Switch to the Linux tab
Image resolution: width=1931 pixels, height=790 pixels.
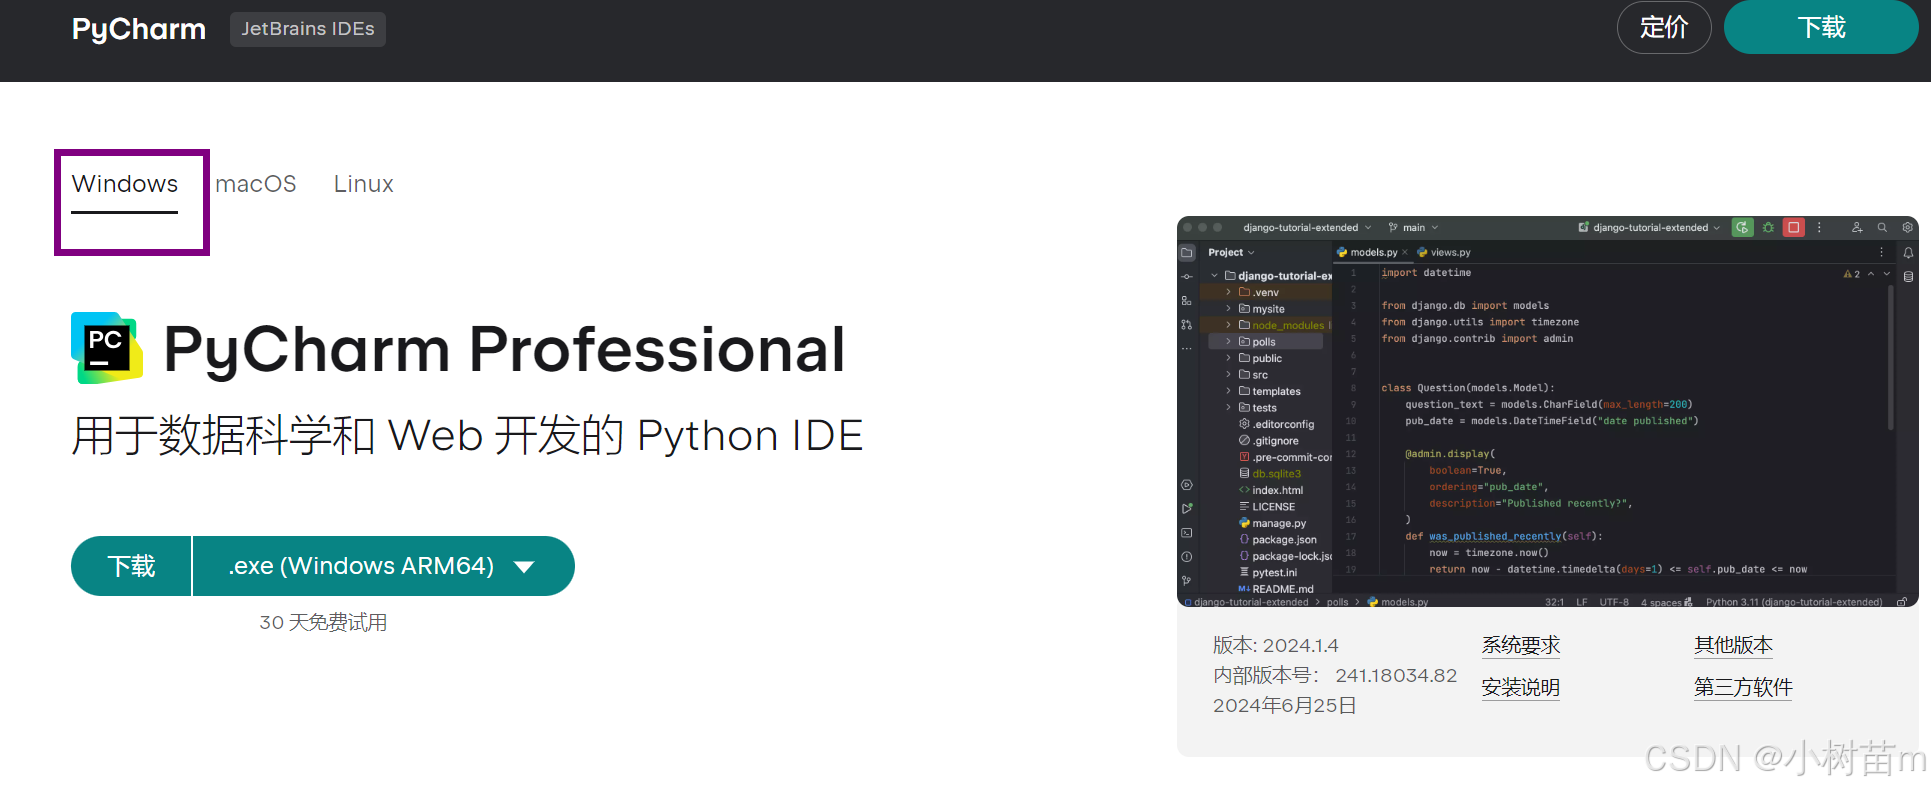coord(364,184)
